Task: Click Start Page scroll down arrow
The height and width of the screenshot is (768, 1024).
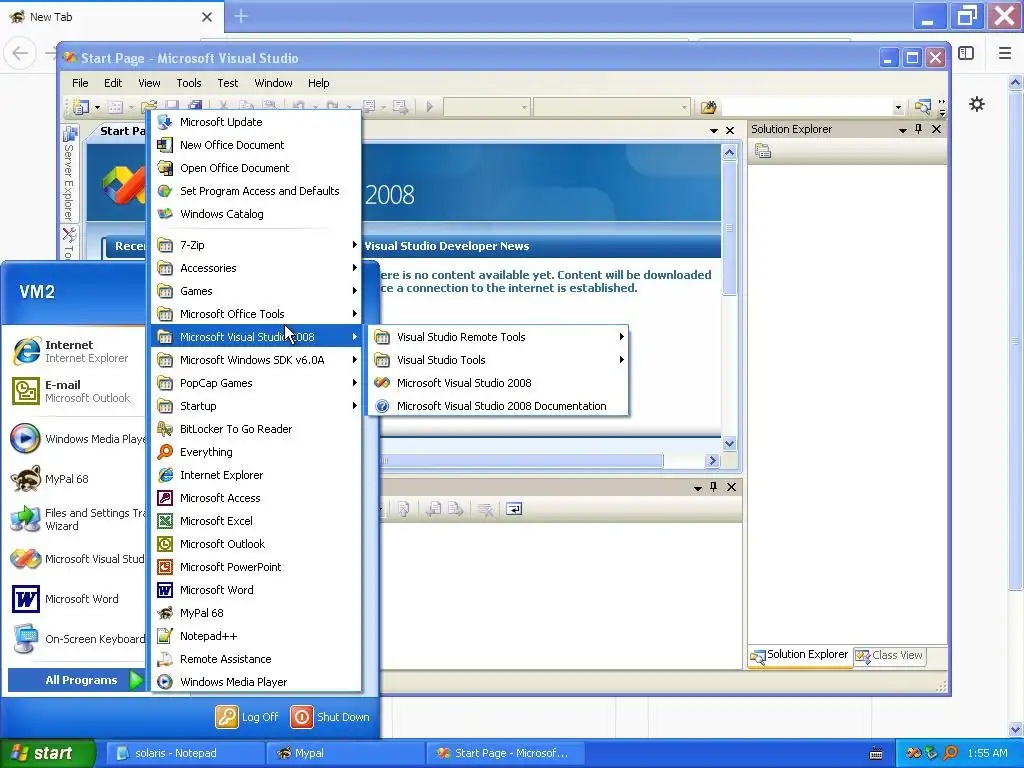Action: [x=729, y=444]
